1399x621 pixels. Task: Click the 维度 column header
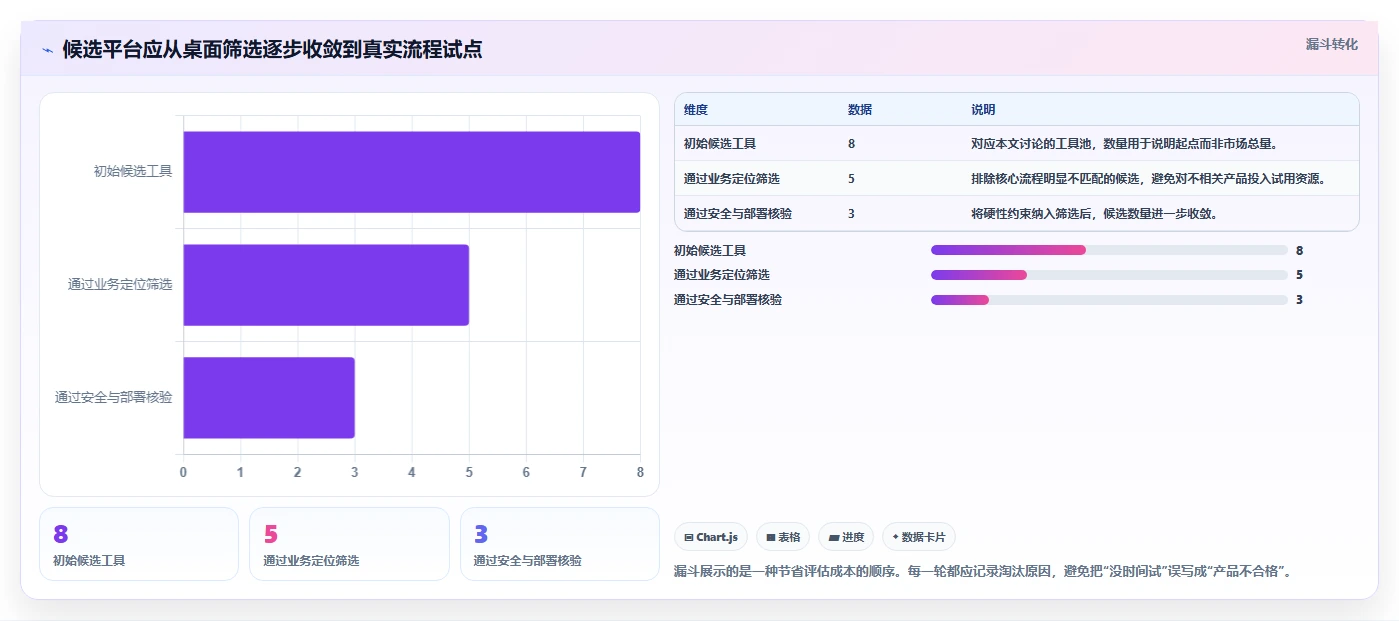pyautogui.click(x=696, y=110)
